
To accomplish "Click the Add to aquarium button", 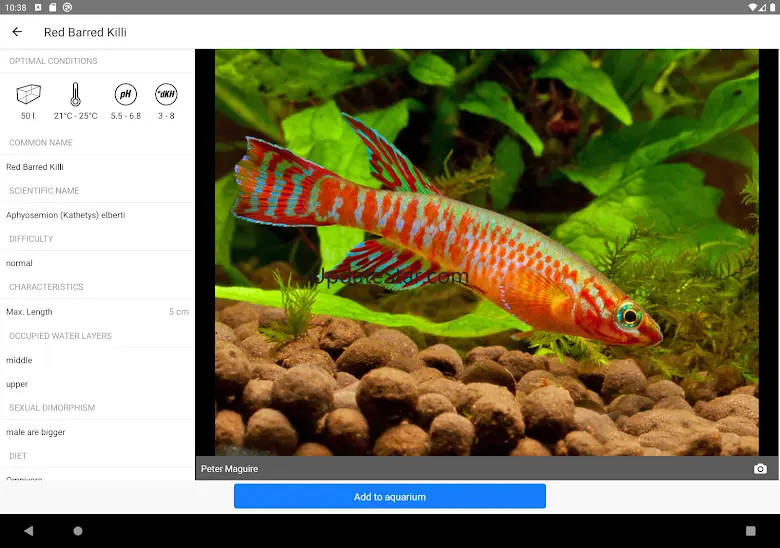I will click(x=390, y=496).
